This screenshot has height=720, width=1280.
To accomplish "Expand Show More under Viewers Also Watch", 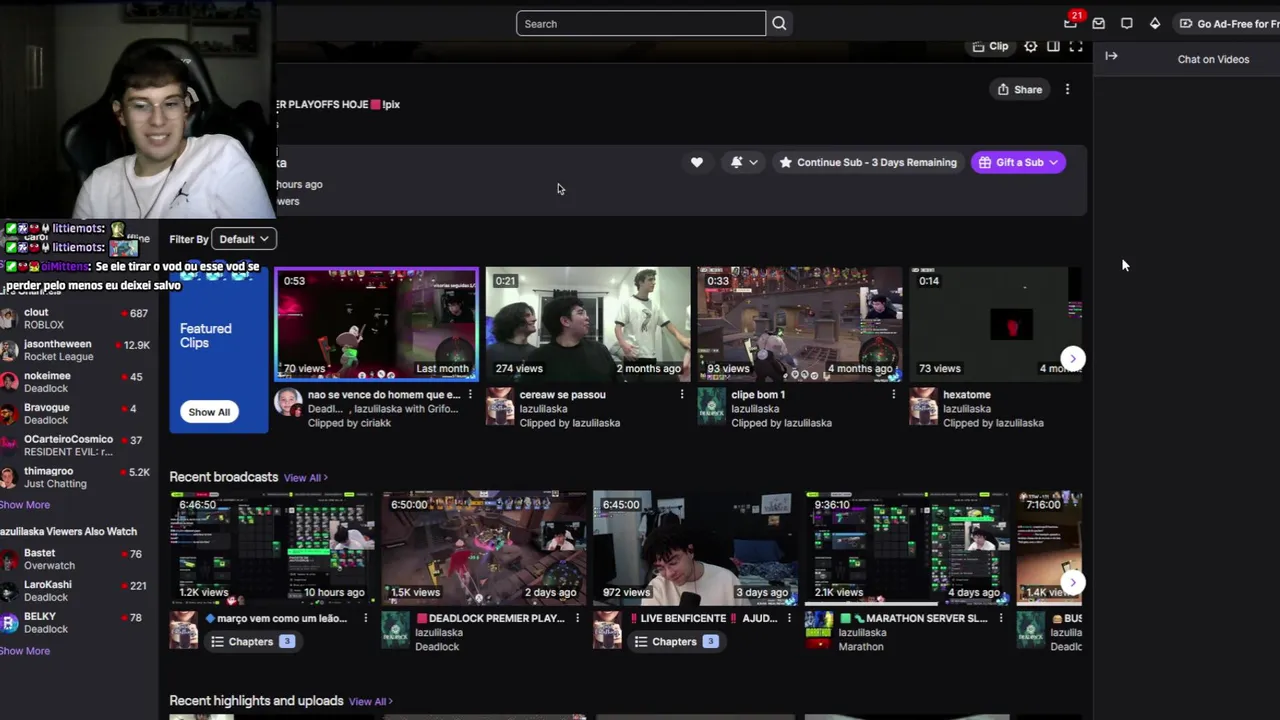I will [25, 651].
